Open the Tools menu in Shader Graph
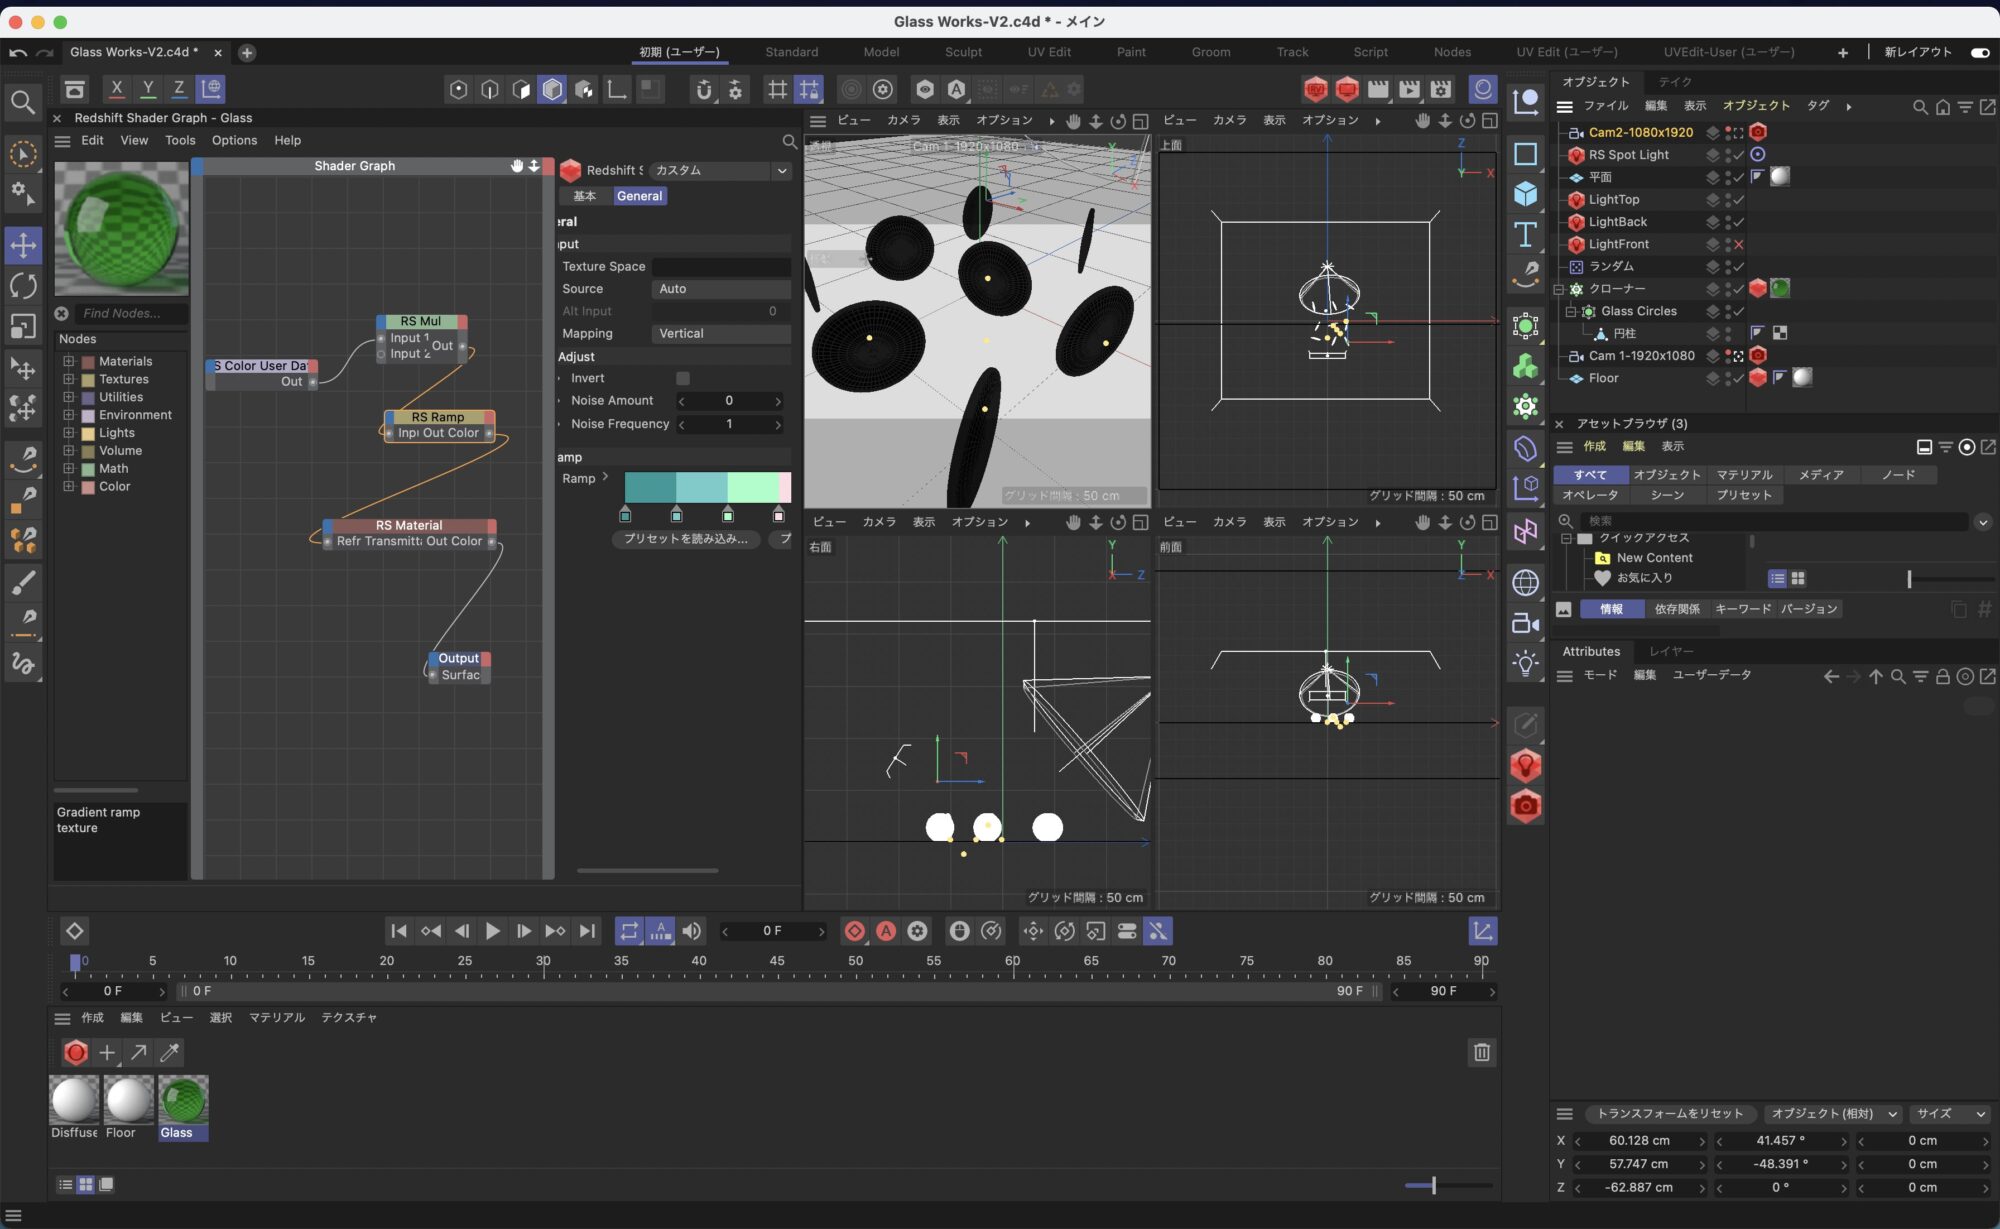This screenshot has height=1229, width=2000. pyautogui.click(x=180, y=140)
